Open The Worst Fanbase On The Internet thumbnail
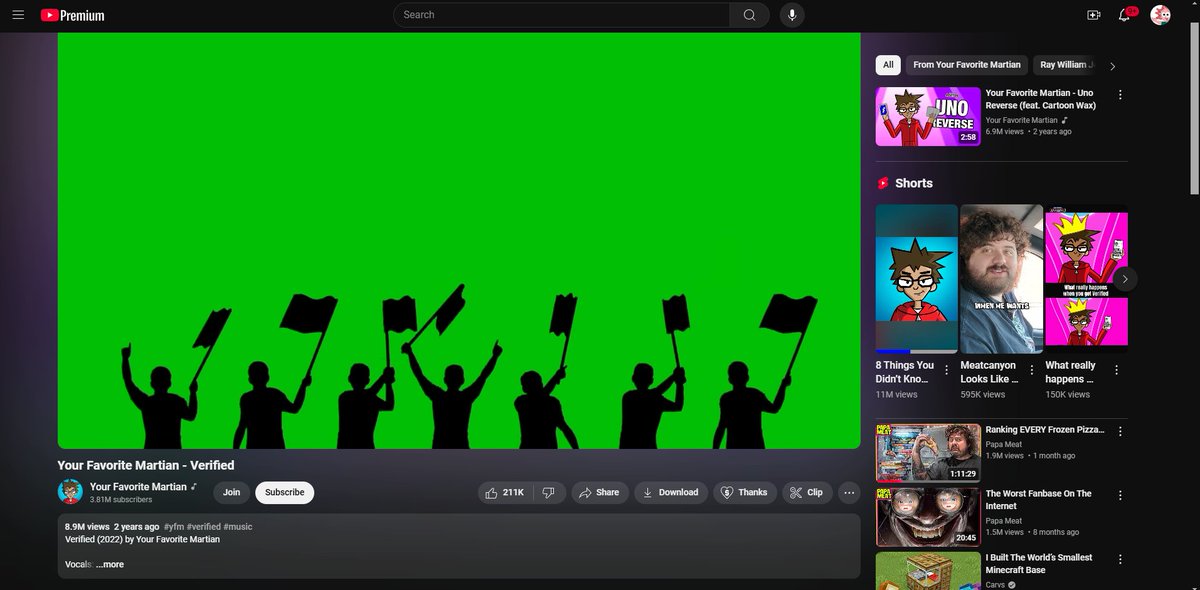The height and width of the screenshot is (590, 1200). pyautogui.click(x=928, y=517)
